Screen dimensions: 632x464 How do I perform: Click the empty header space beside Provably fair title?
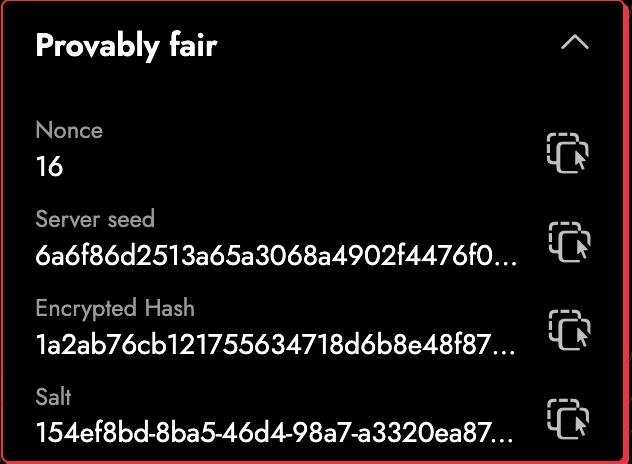[x=387, y=44]
